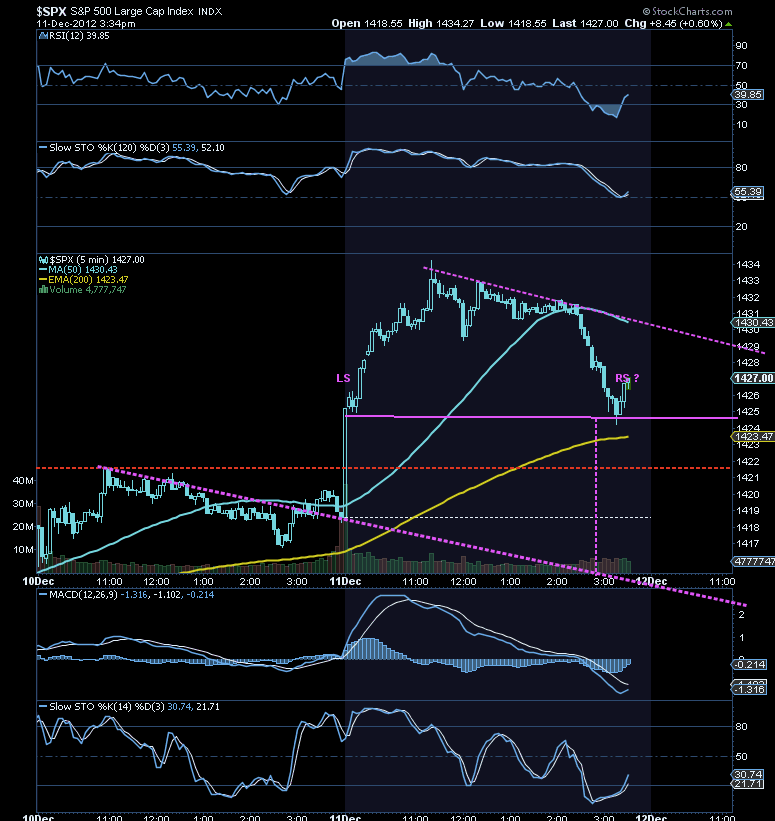This screenshot has height=821, width=775.
Task: Click the MA(50) legend line marker
Action: pos(43,270)
